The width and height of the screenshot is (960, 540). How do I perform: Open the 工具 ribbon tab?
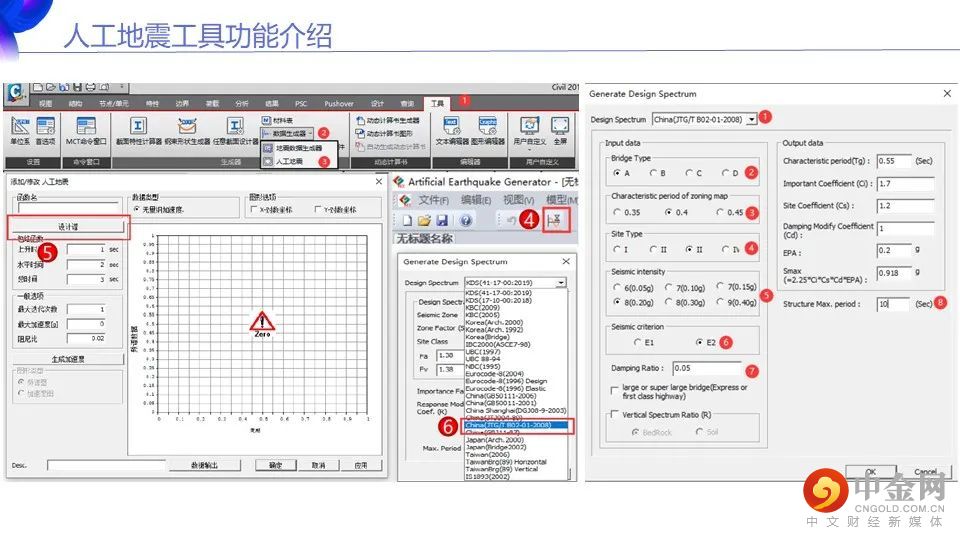coord(437,103)
